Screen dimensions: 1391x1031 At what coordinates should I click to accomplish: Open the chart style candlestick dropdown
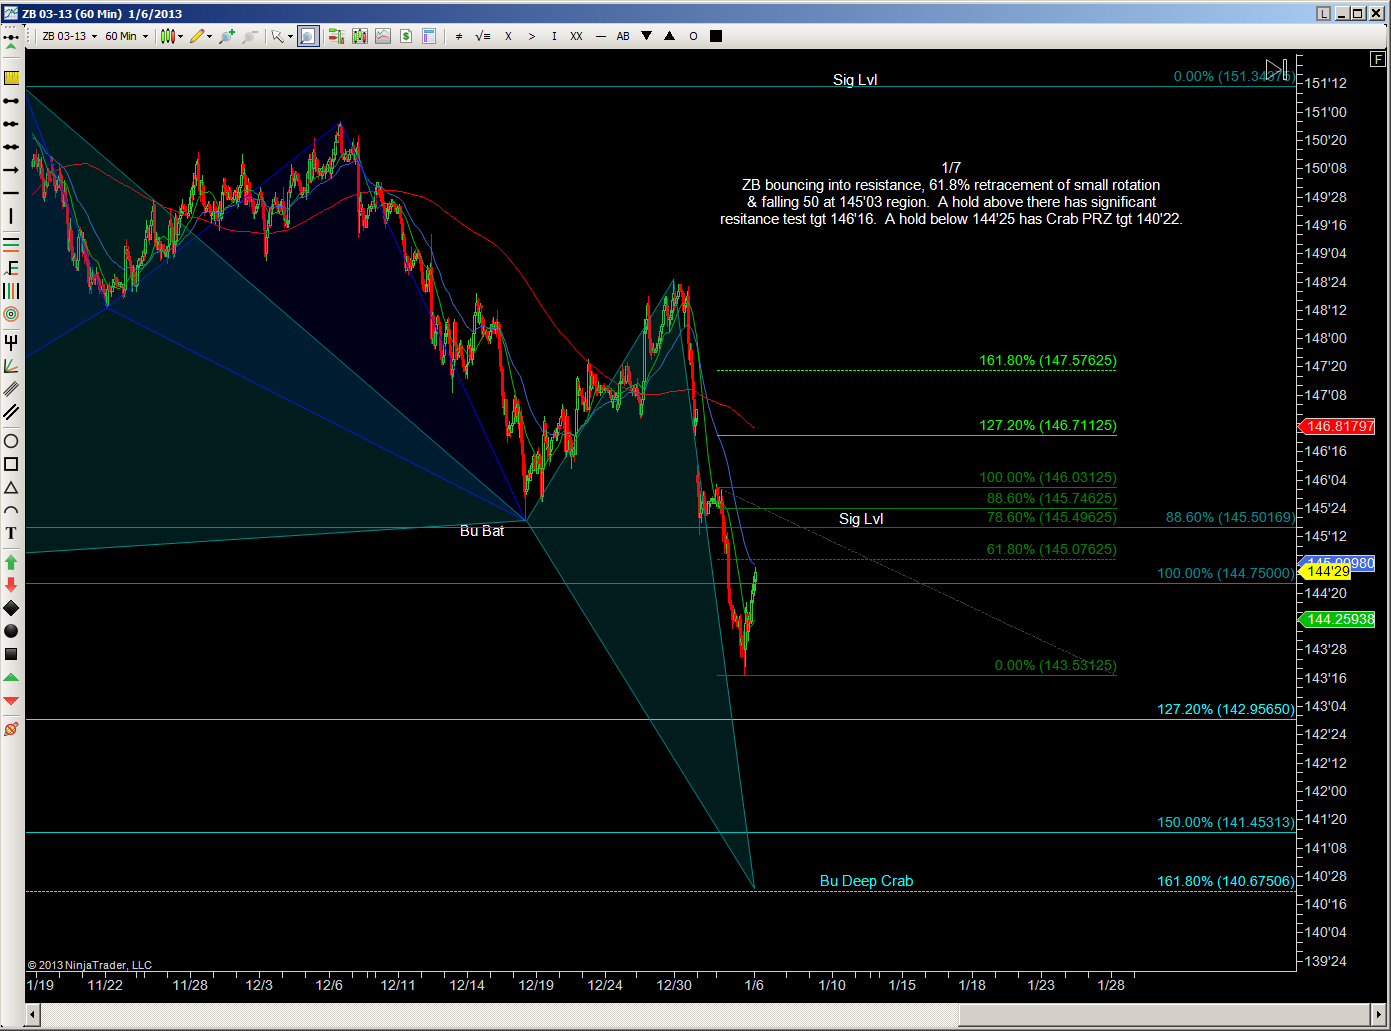171,36
